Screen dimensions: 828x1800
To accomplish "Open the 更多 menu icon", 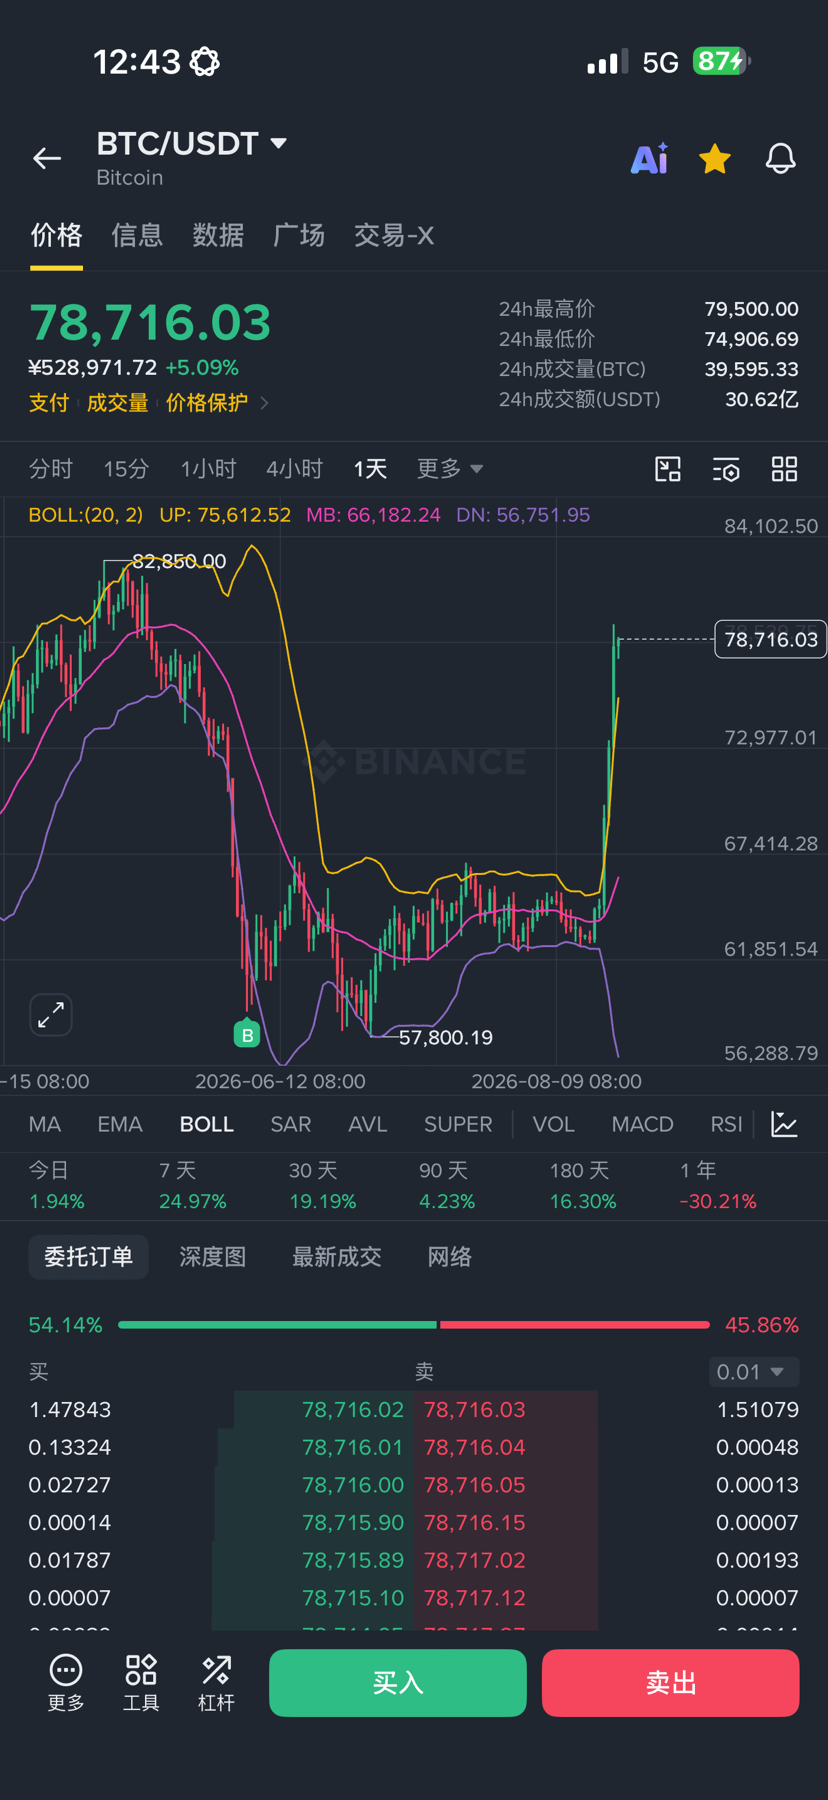I will [x=66, y=1682].
